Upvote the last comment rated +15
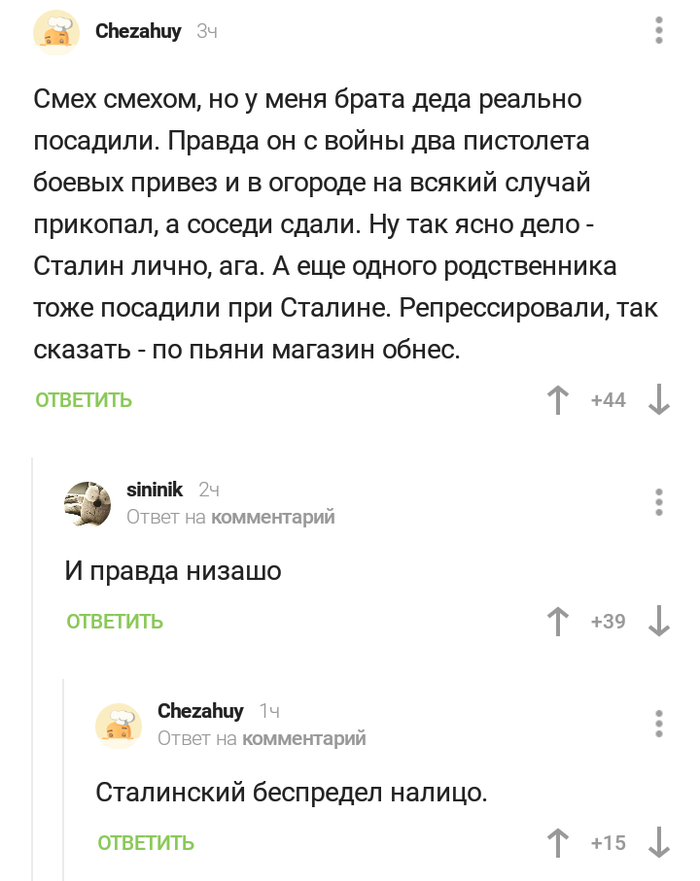 (x=558, y=843)
